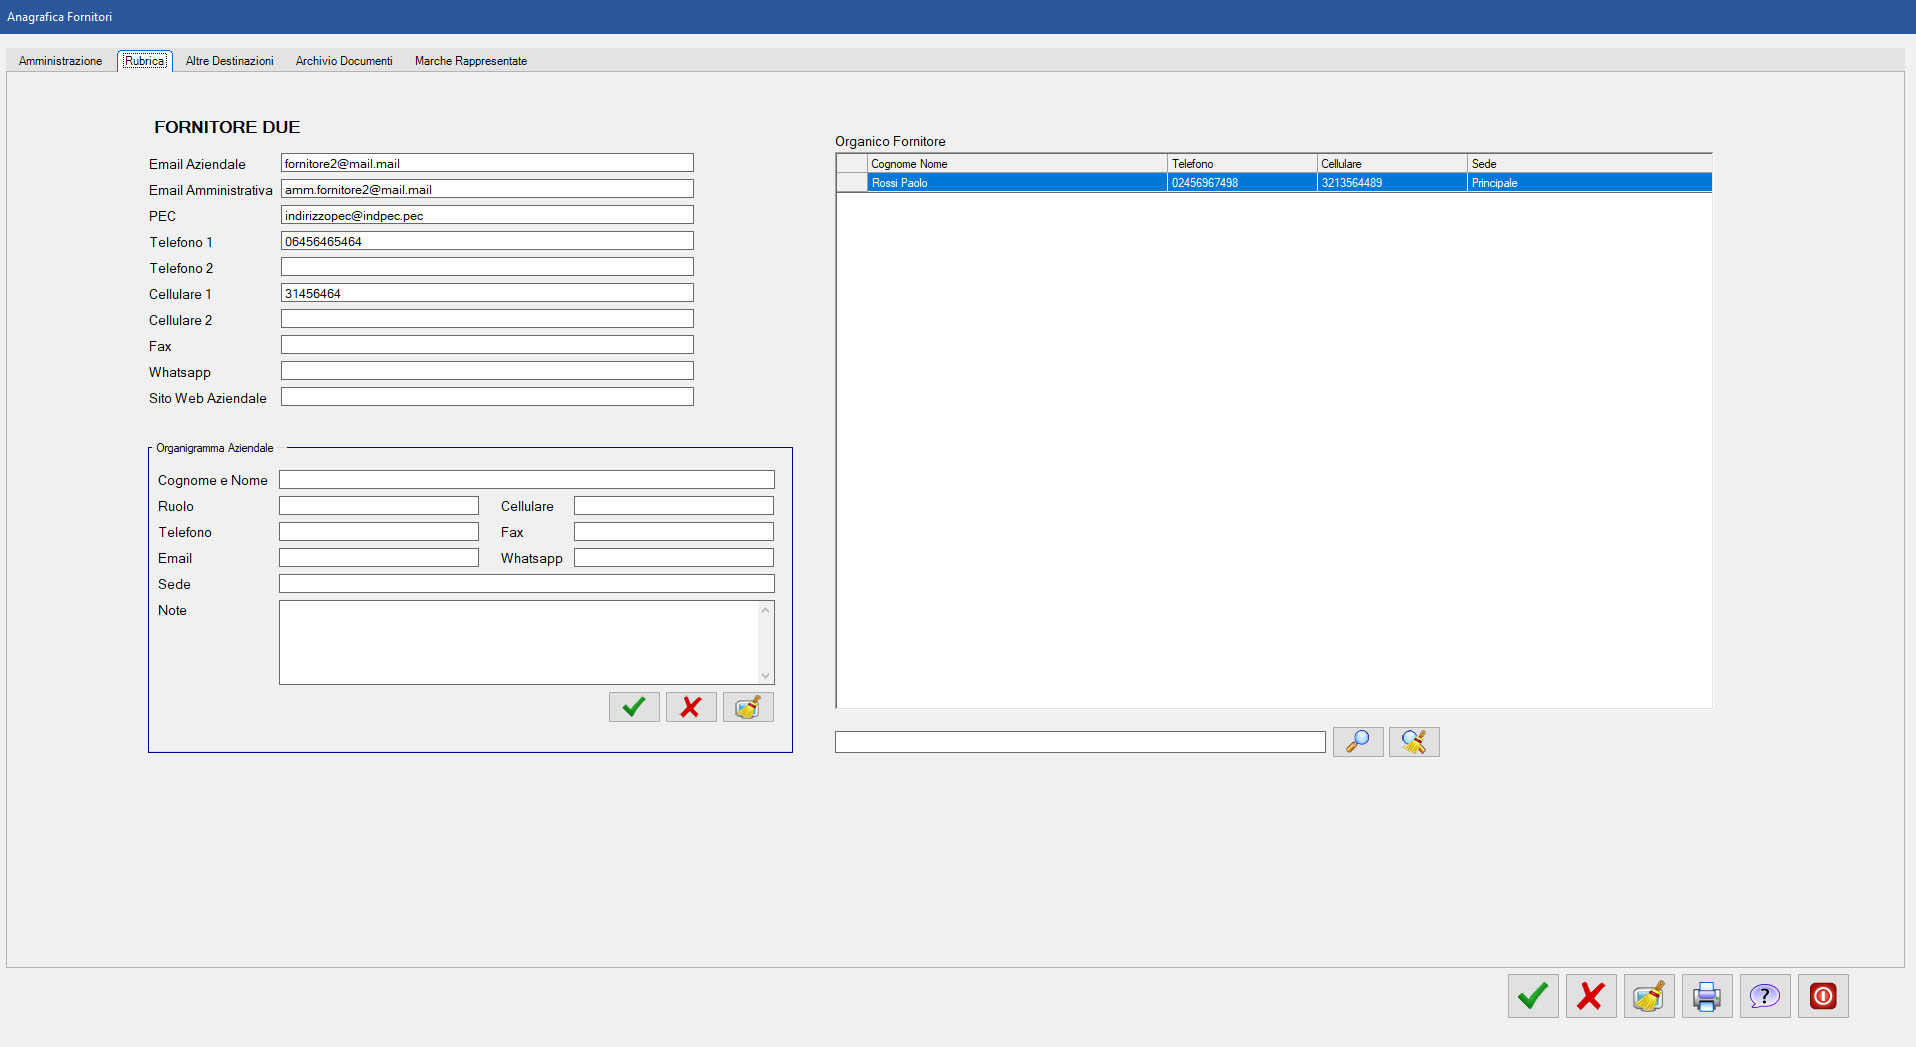Viewport: 1916px width, 1047px height.
Task: Click the large red X cancel icon at bottom
Action: 1591,996
